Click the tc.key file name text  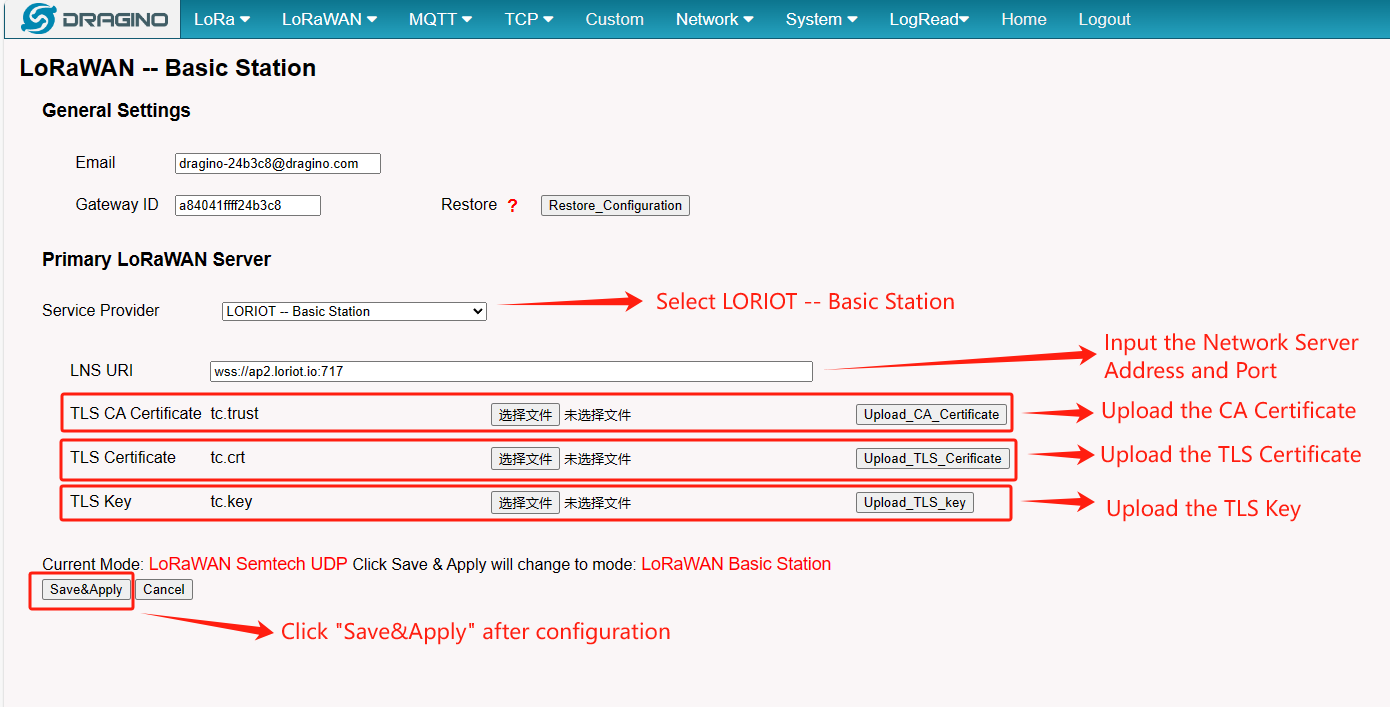[231, 501]
